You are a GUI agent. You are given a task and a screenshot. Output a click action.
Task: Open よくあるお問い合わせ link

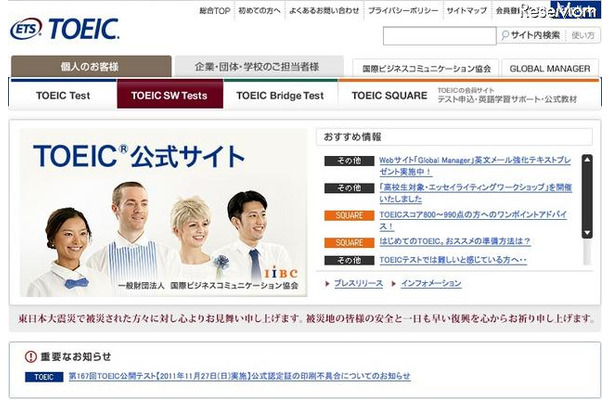click(x=324, y=11)
